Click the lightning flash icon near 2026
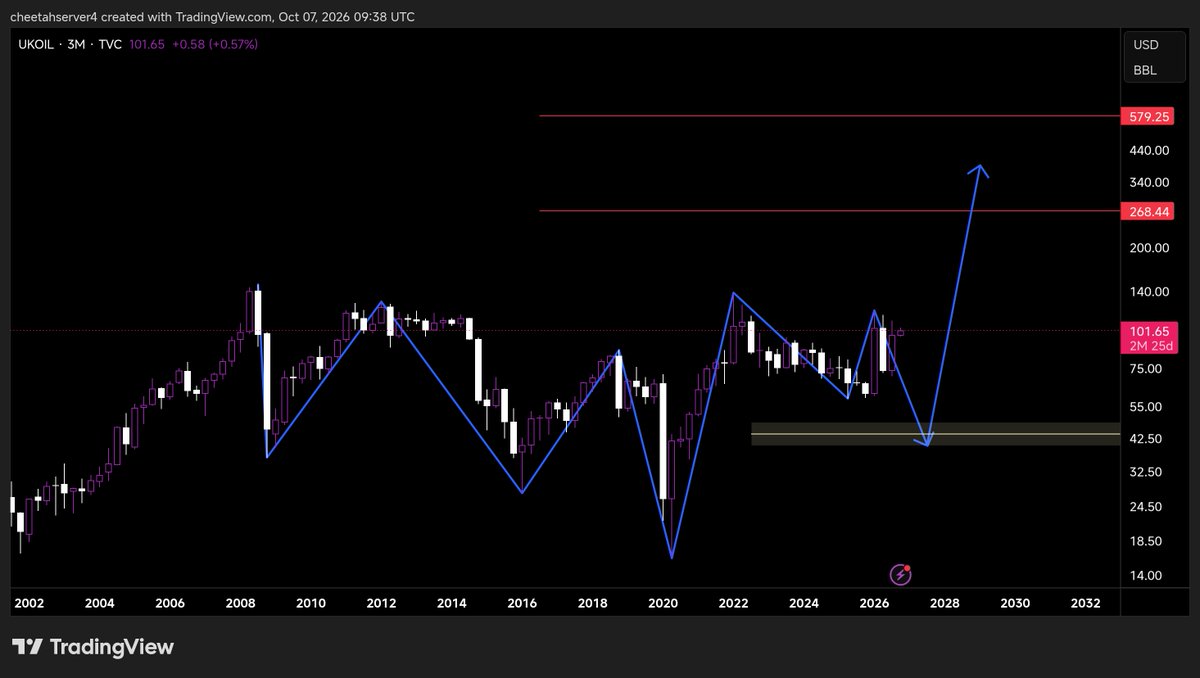The width and height of the screenshot is (1200, 678). [x=901, y=574]
